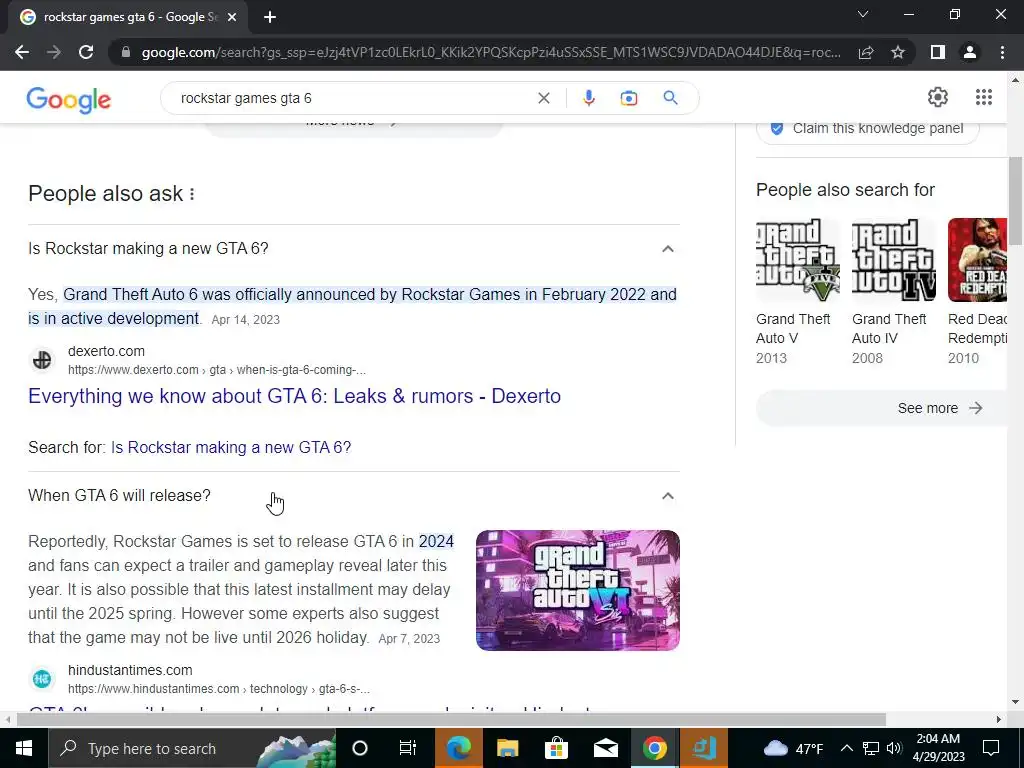The image size is (1024, 768).
Task: Open Red Dead Redemption card
Action: click(978, 292)
